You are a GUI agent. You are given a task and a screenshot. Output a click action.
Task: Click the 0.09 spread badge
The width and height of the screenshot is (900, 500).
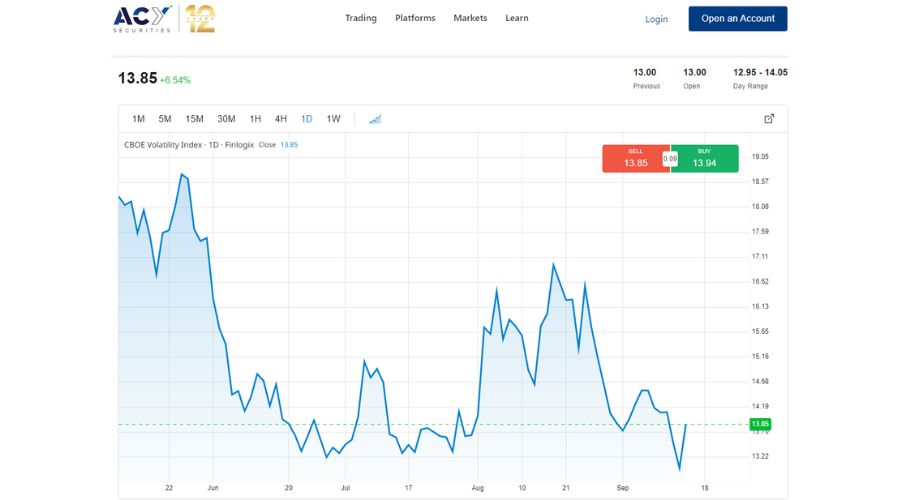click(x=670, y=159)
